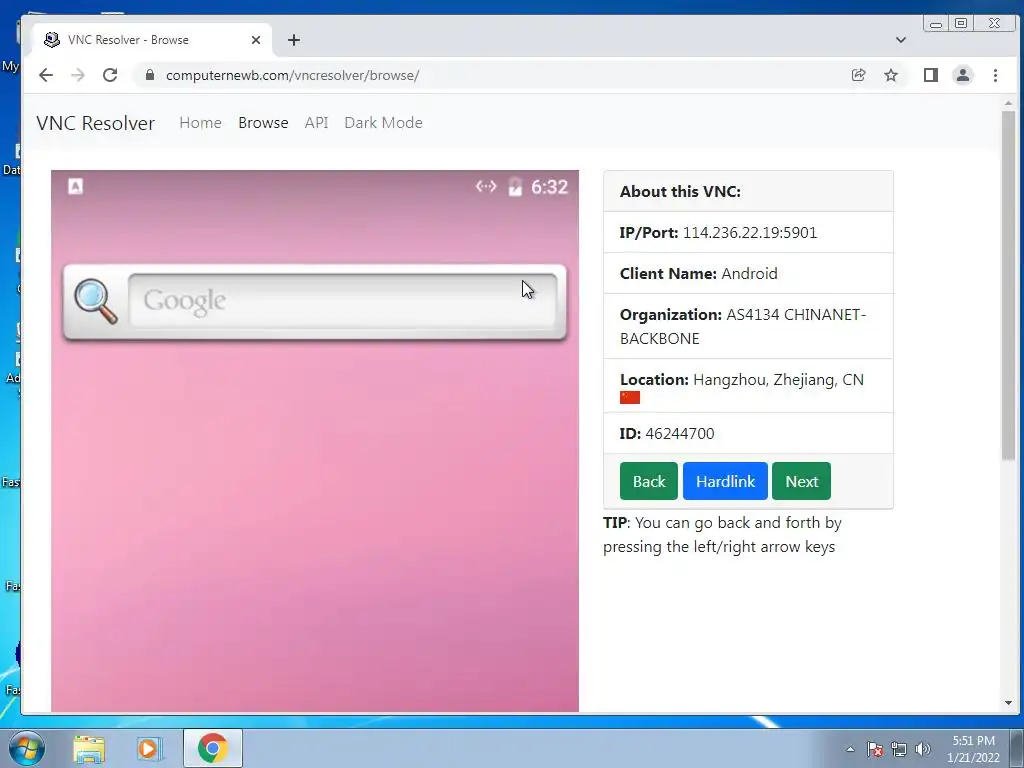
Task: Click the Client Name Android row
Action: [748, 273]
